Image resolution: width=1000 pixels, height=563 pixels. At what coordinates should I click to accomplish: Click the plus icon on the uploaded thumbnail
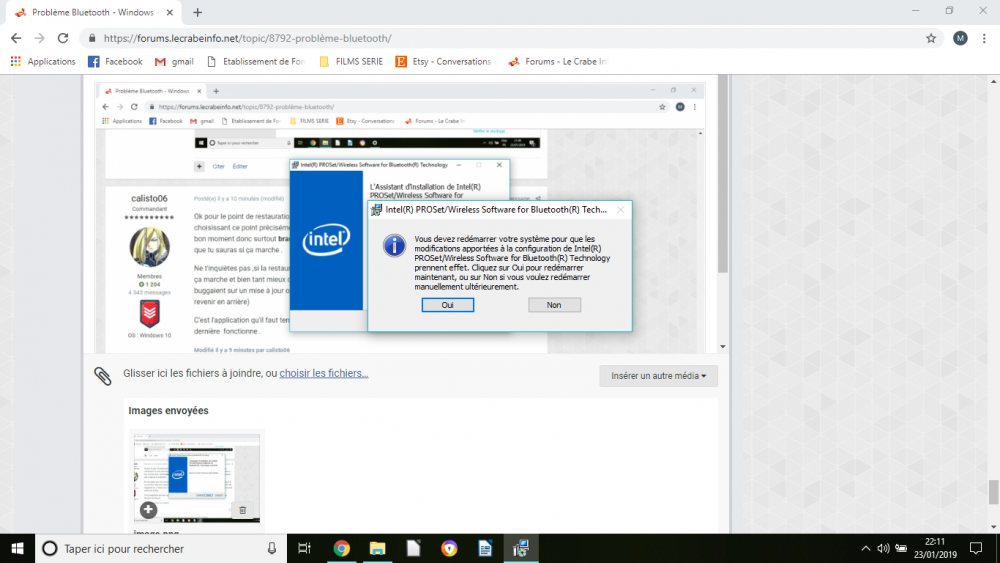click(148, 510)
